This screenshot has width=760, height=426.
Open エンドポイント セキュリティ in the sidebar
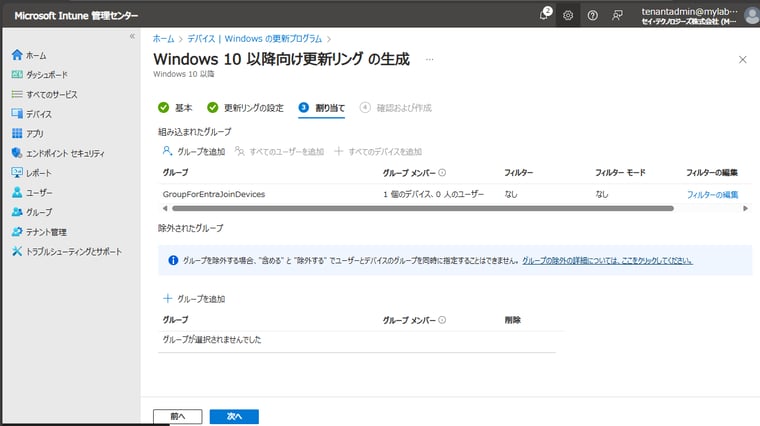58,153
